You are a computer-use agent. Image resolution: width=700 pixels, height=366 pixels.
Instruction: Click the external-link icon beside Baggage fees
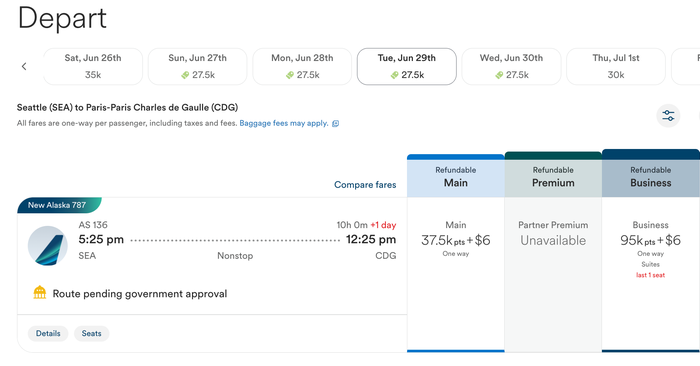[336, 124]
